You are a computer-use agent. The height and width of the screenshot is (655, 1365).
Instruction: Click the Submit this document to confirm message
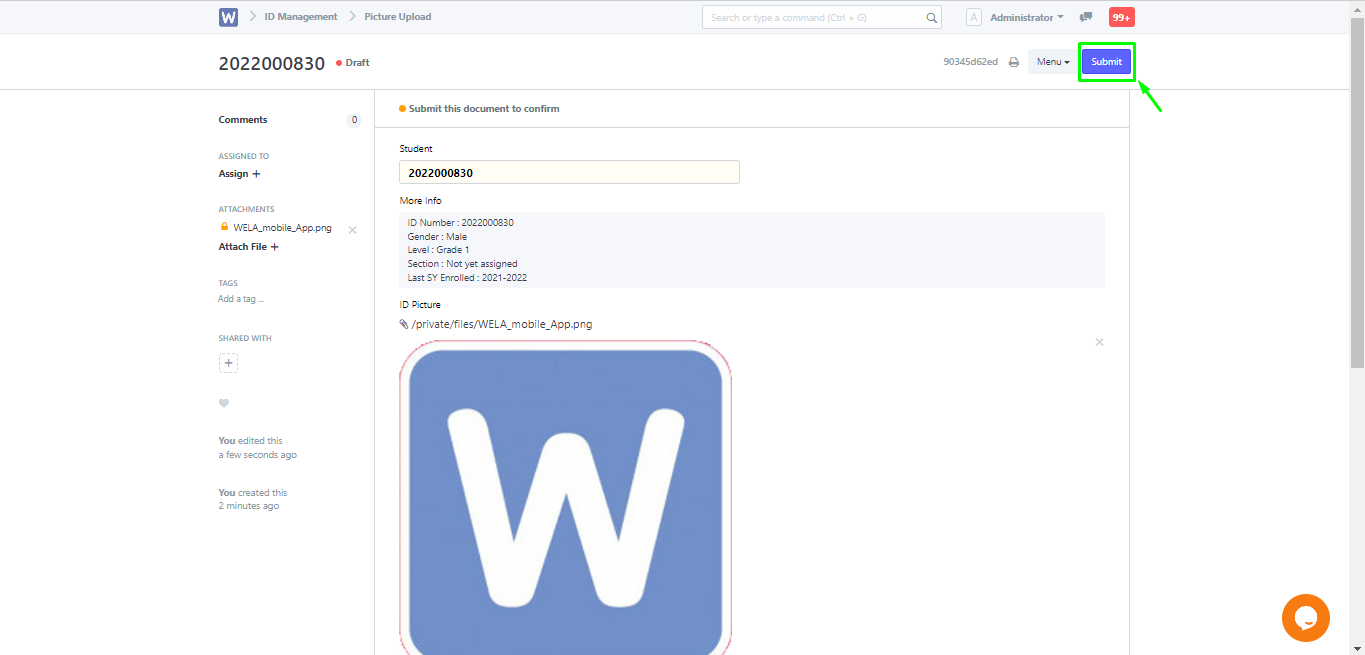click(484, 109)
